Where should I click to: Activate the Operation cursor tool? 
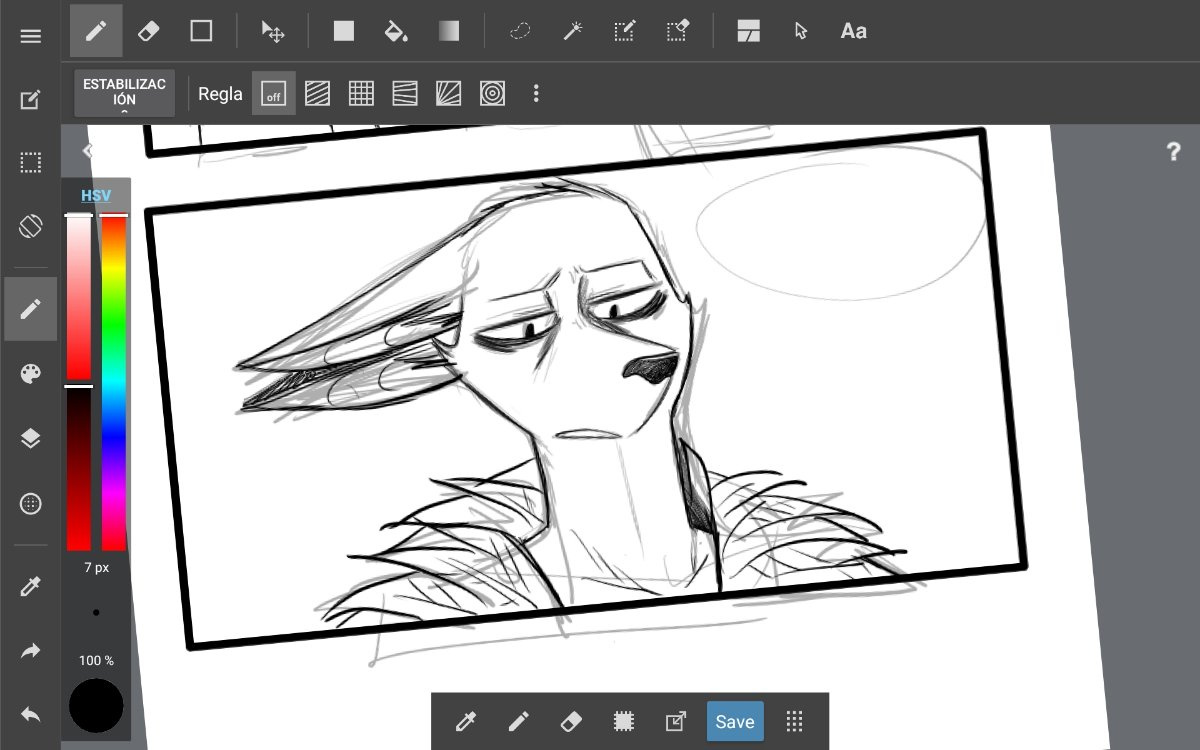(801, 31)
